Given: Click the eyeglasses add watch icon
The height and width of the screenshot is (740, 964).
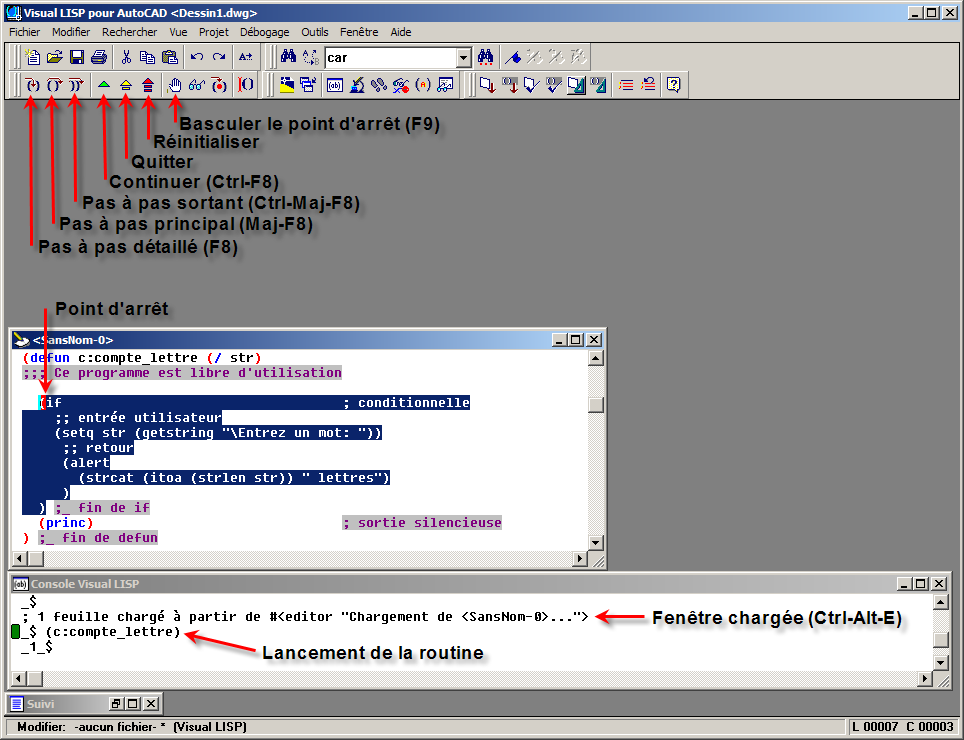Looking at the screenshot, I should 197,85.
